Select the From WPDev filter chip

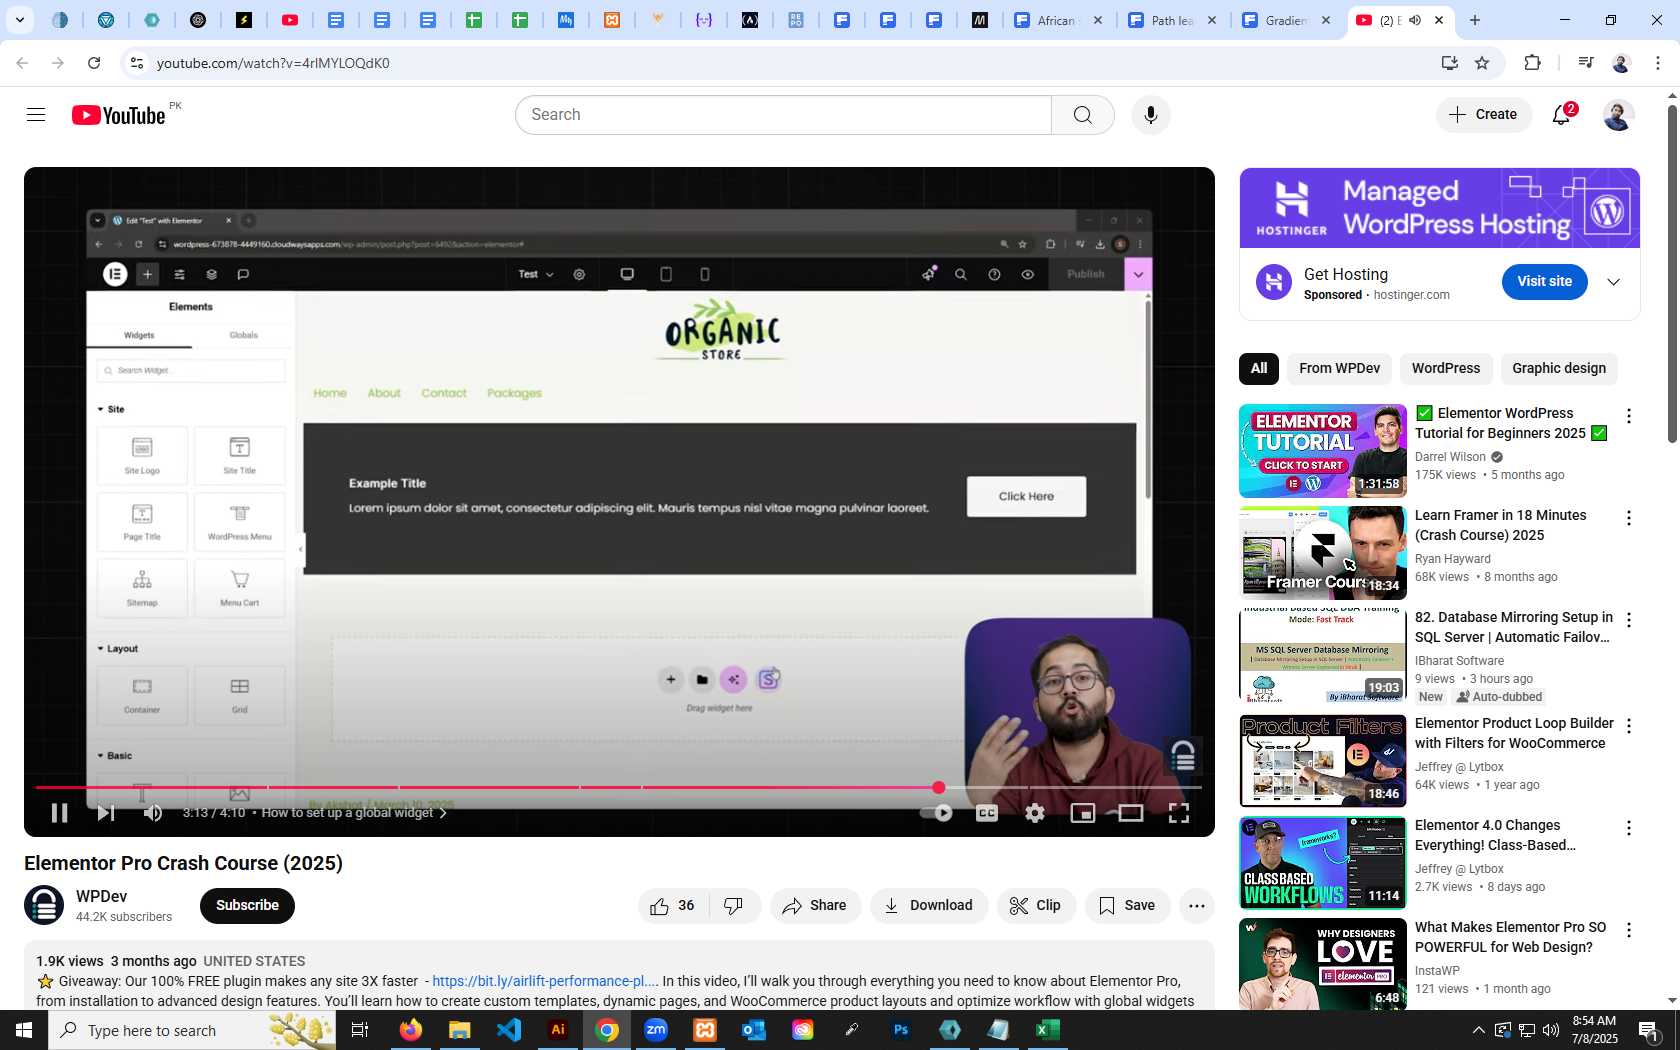tap(1339, 369)
